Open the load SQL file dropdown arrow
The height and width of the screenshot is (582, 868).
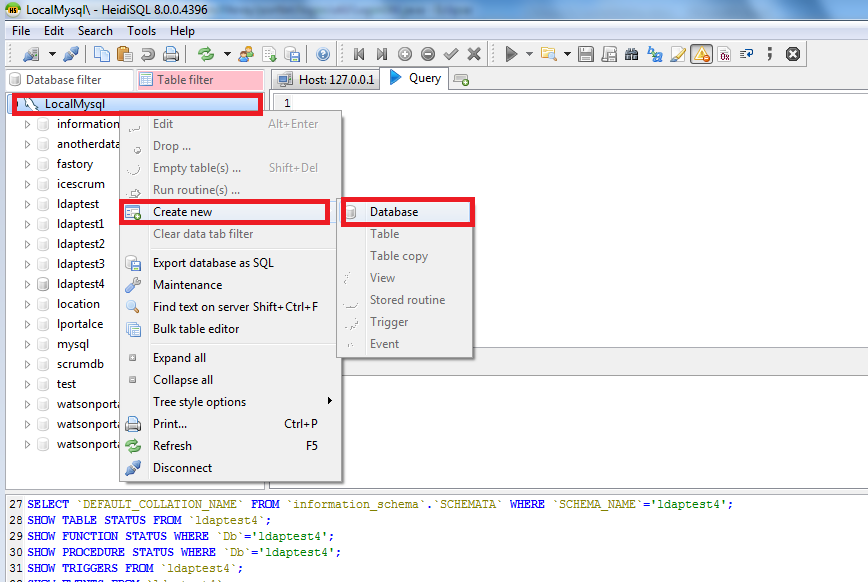coord(567,54)
